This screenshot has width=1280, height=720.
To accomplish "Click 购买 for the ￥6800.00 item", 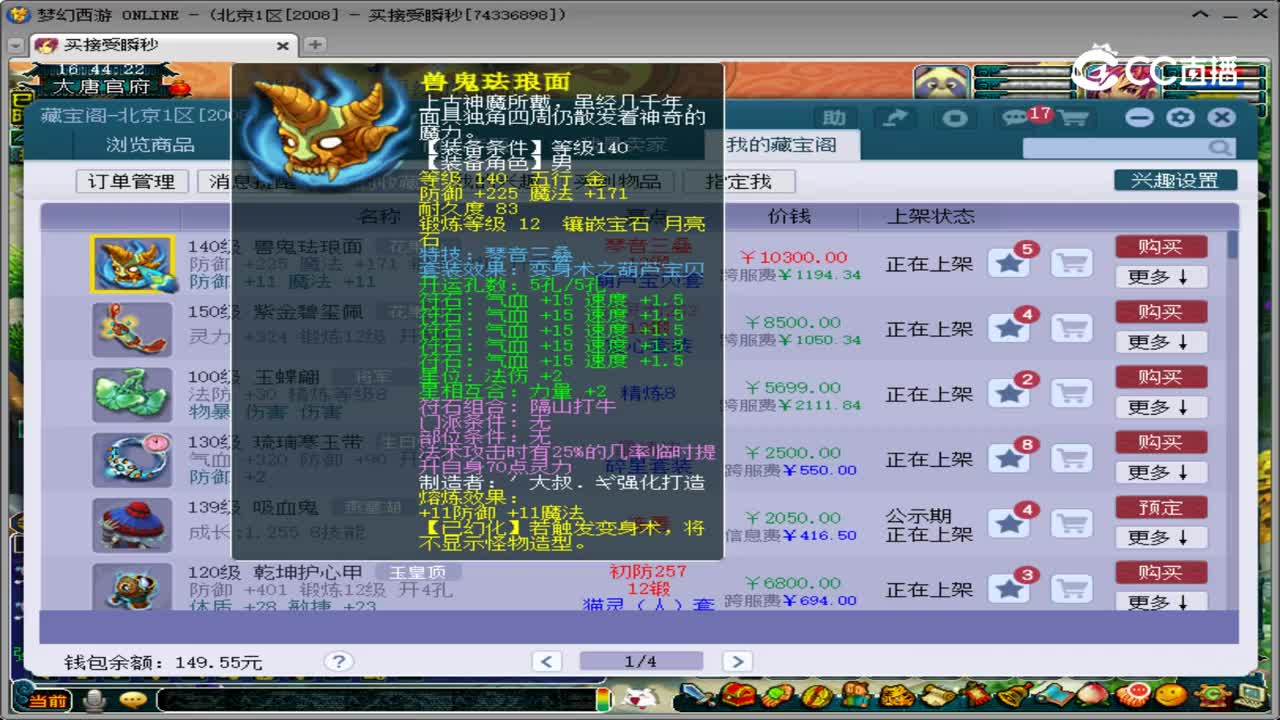I will [1161, 573].
